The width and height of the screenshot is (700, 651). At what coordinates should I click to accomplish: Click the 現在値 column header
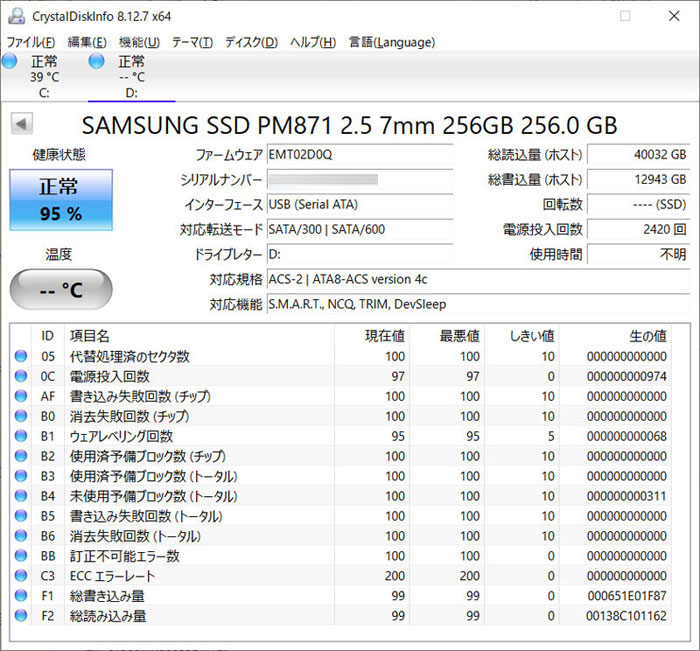point(372,336)
